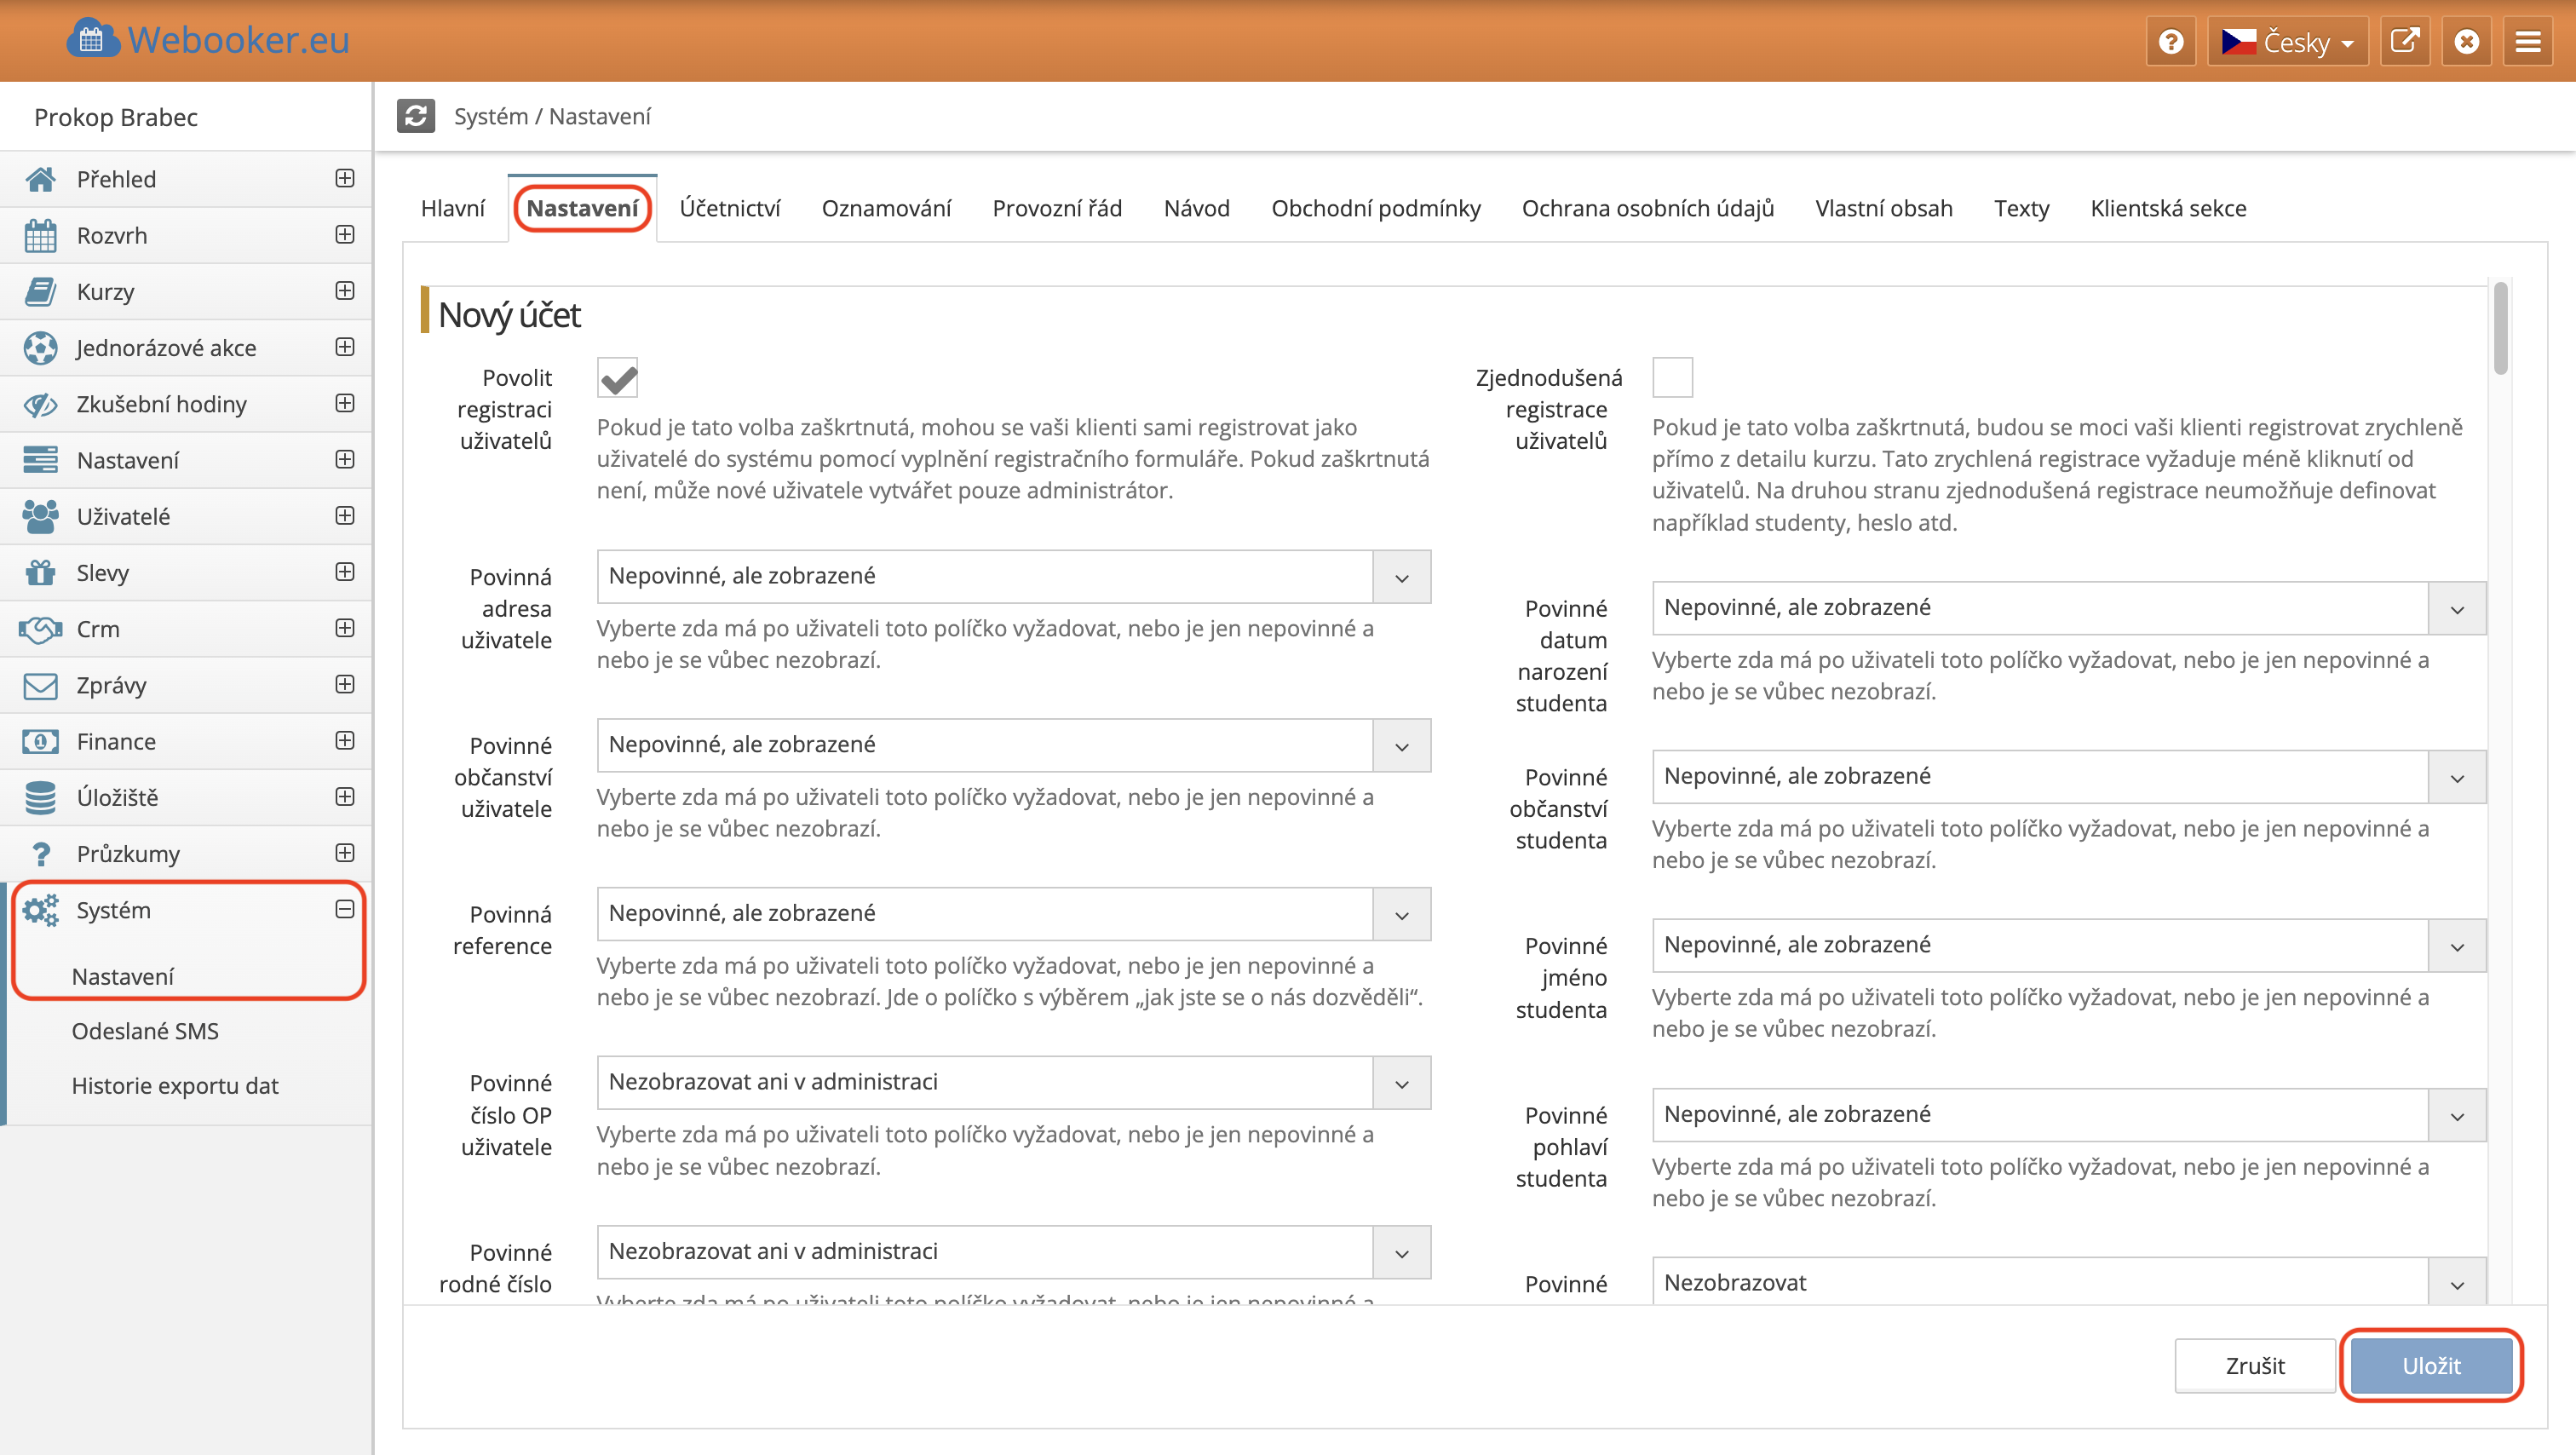Image resolution: width=2576 pixels, height=1455 pixels.
Task: Click the settings panel vertical scrollbar
Action: pos(2500,330)
